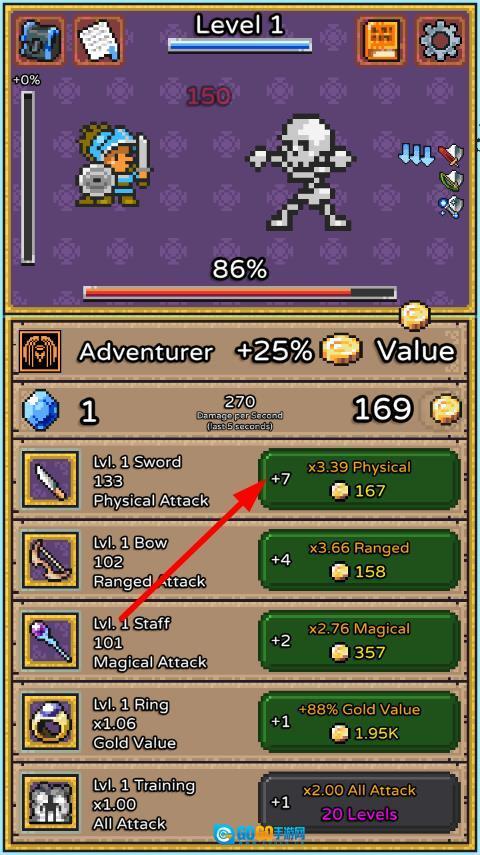Image resolution: width=480 pixels, height=855 pixels.
Task: Open the orange book icon
Action: click(x=382, y=41)
